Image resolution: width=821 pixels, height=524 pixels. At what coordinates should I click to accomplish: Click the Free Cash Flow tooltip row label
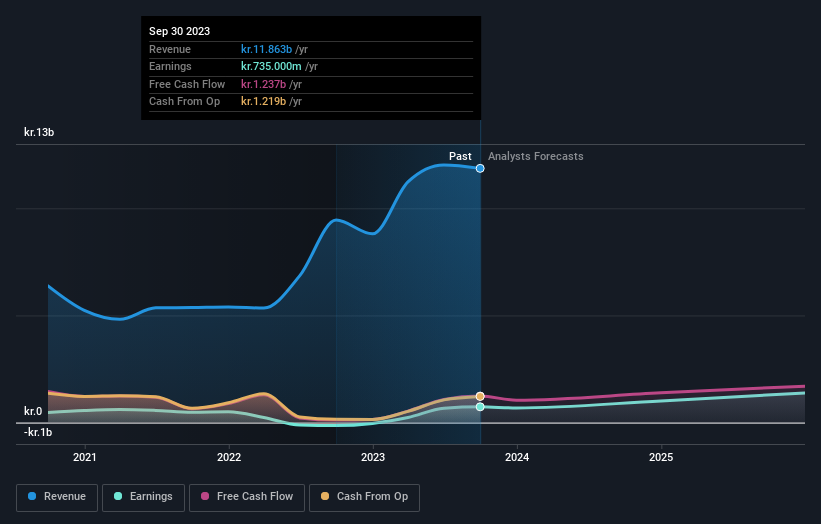pyautogui.click(x=187, y=84)
